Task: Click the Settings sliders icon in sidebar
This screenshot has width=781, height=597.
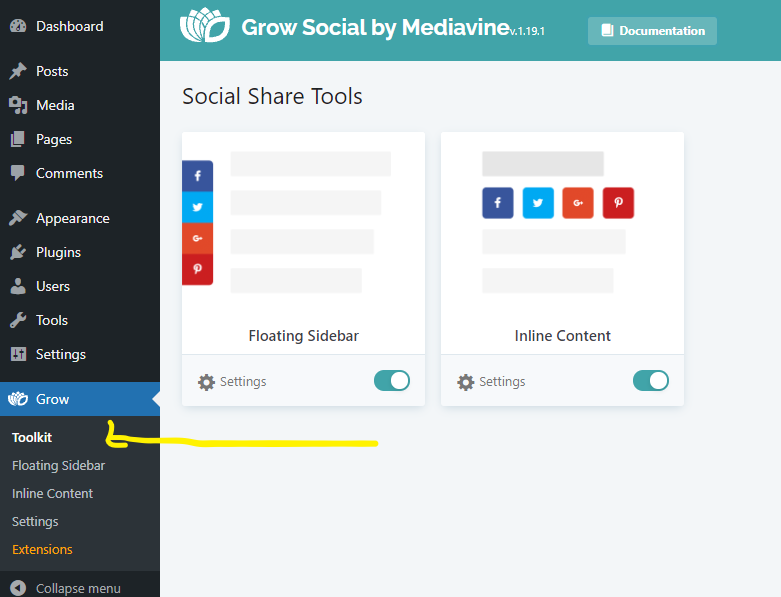Action: (x=18, y=354)
